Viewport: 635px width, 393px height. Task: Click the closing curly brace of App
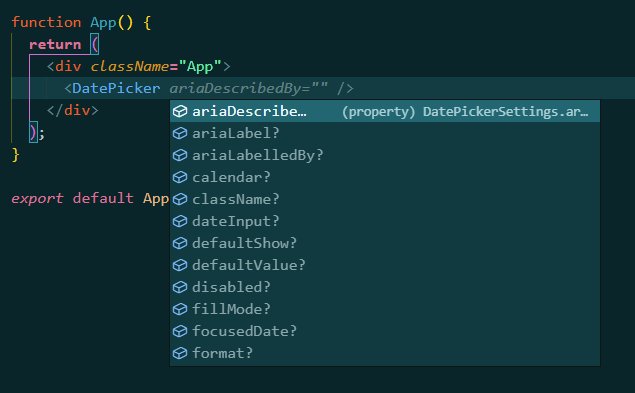pos(16,154)
